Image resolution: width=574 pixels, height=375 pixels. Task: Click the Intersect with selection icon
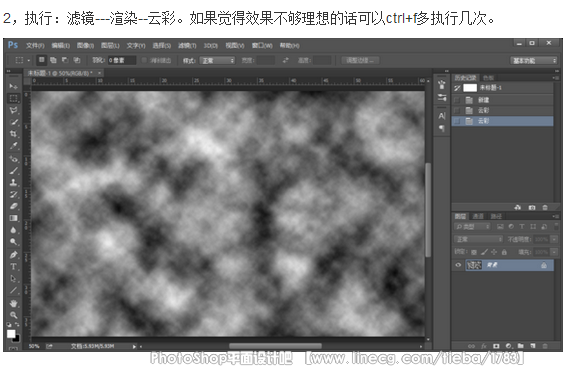77,60
